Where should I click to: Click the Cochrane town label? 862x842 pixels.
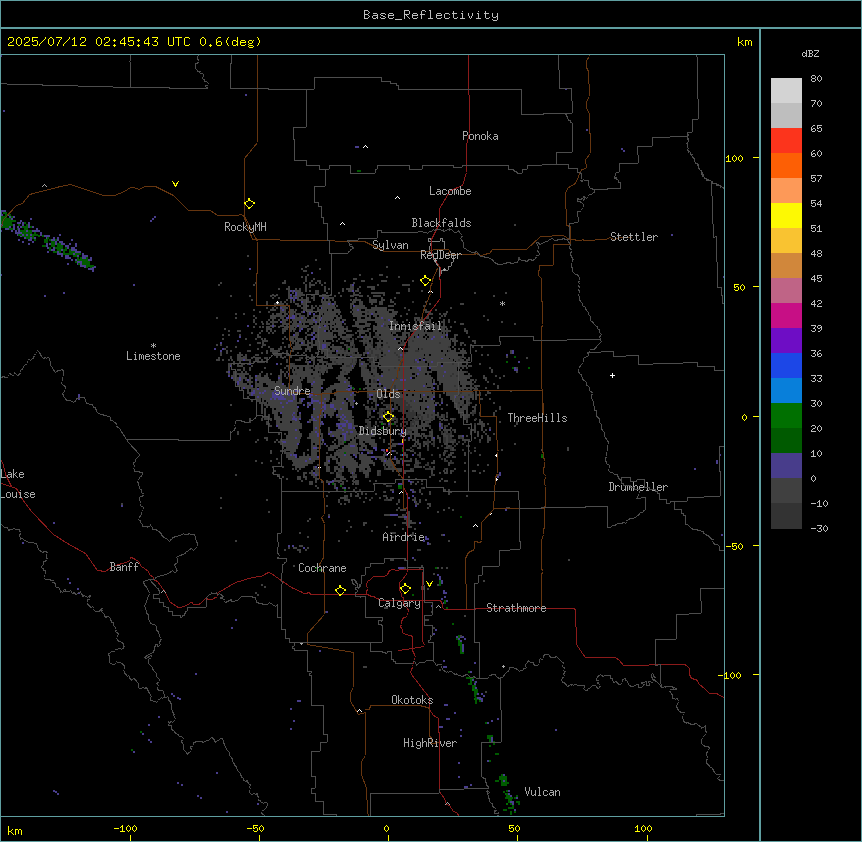pyautogui.click(x=322, y=568)
